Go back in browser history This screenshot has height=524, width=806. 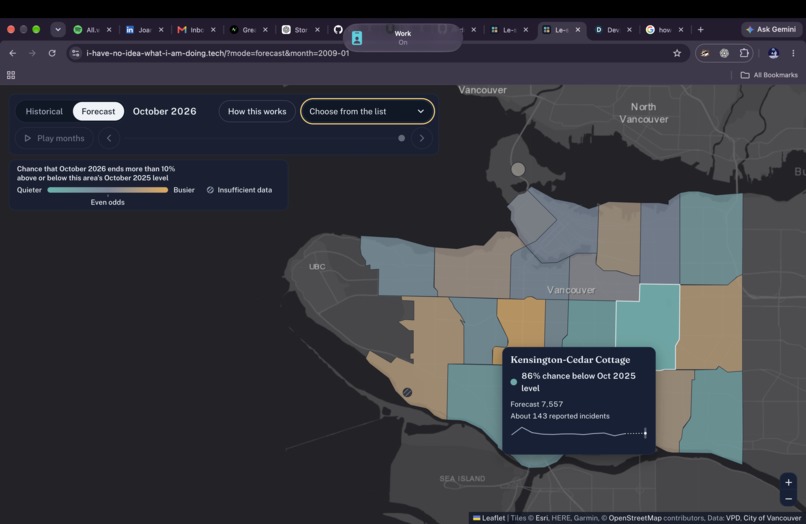pos(13,53)
